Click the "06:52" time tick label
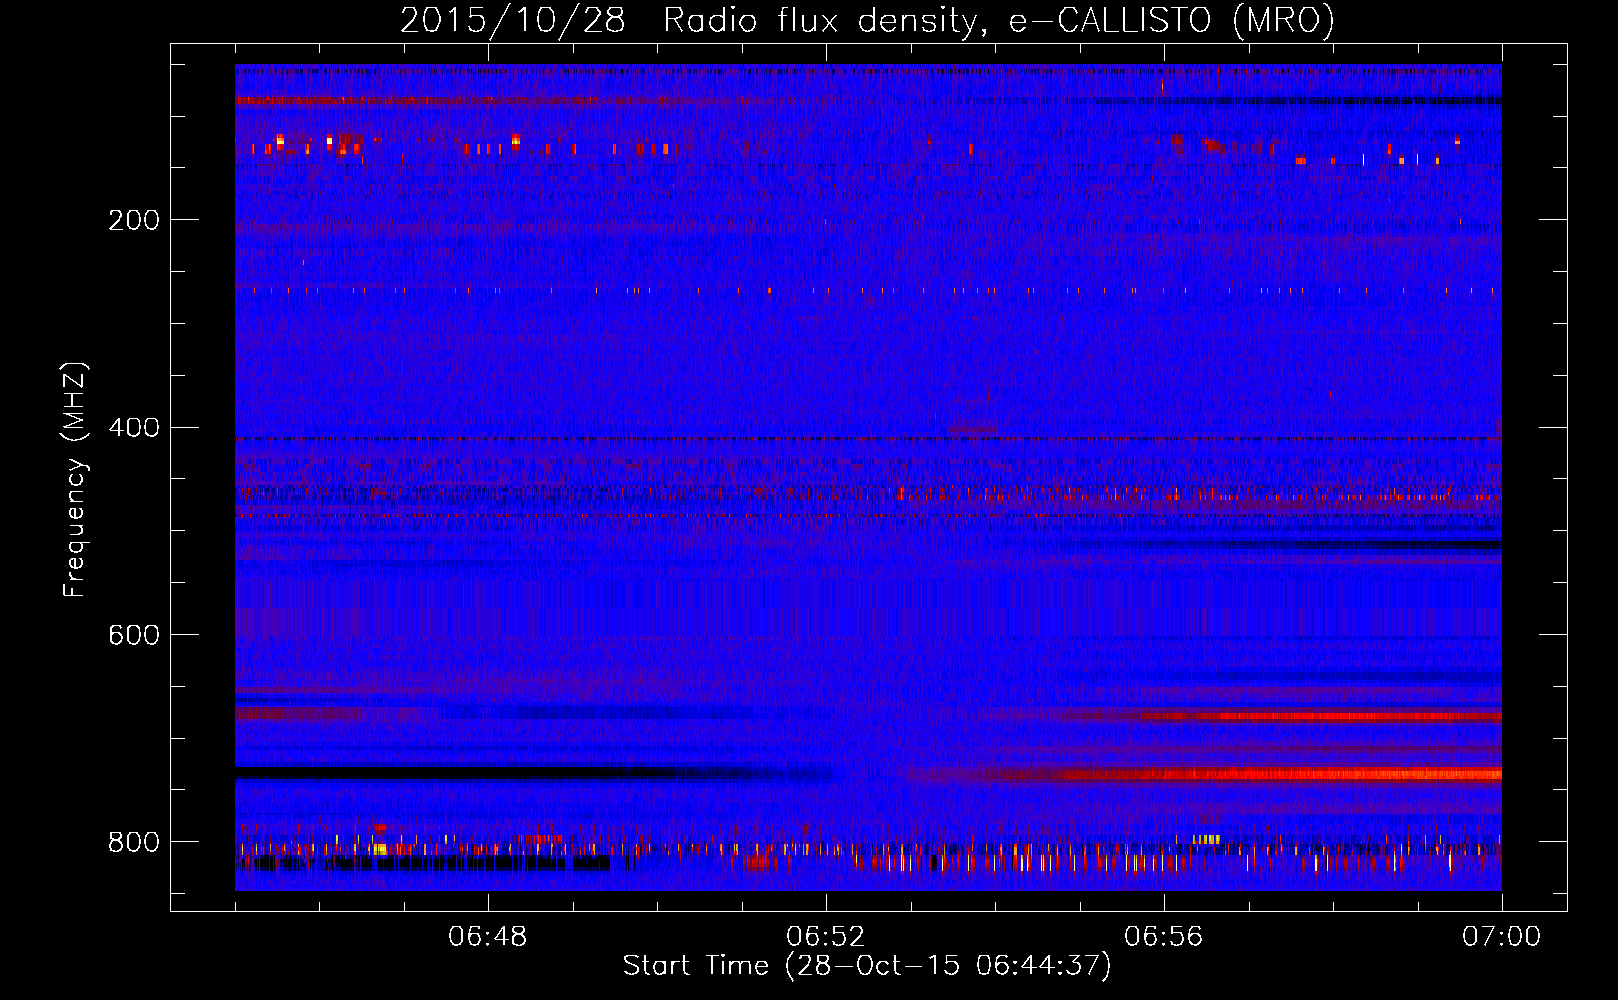This screenshot has height=1000, width=1618. 826,937
